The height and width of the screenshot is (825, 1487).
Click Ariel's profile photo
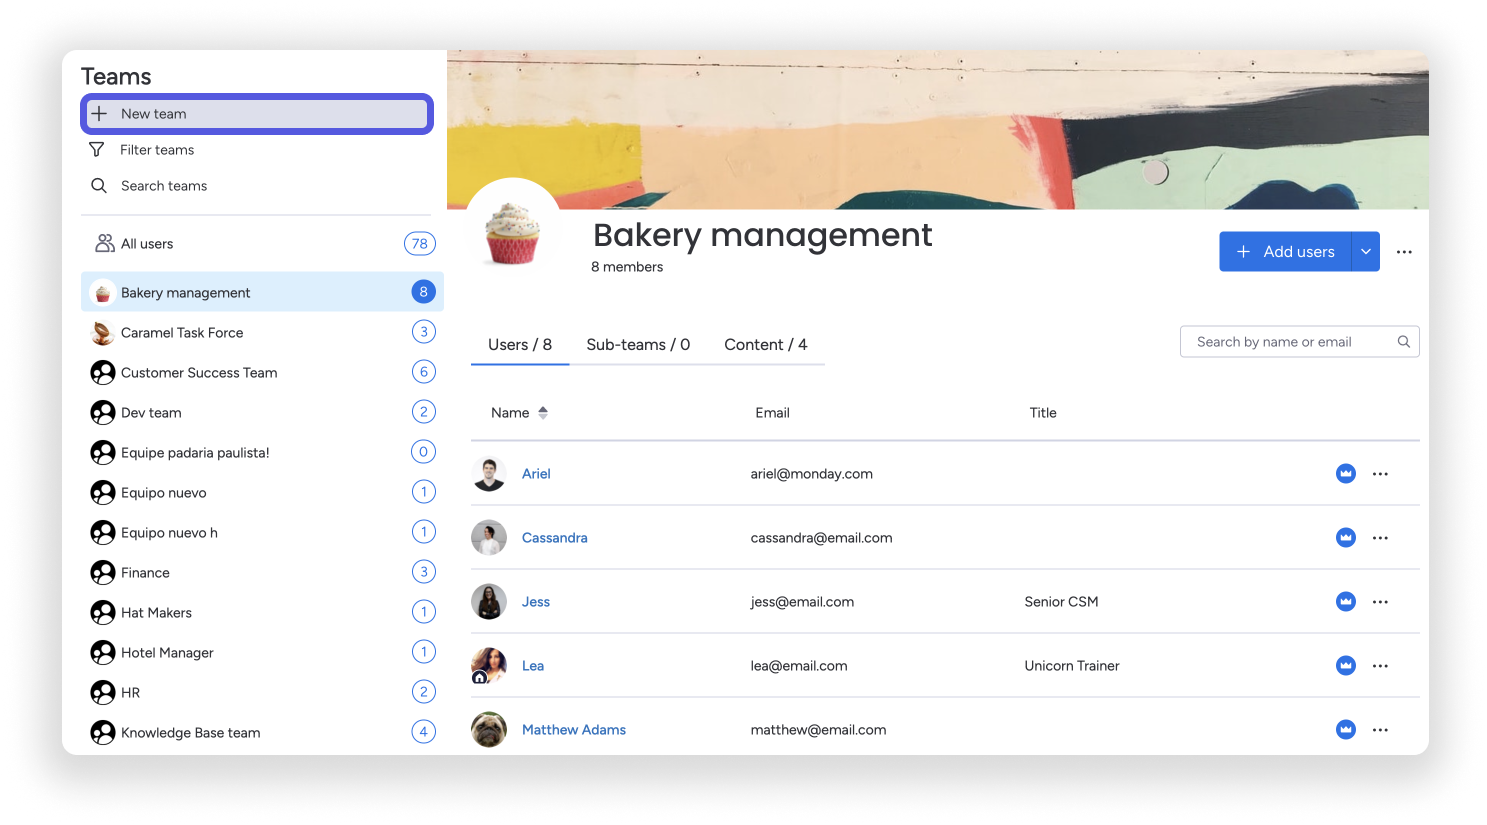point(489,474)
